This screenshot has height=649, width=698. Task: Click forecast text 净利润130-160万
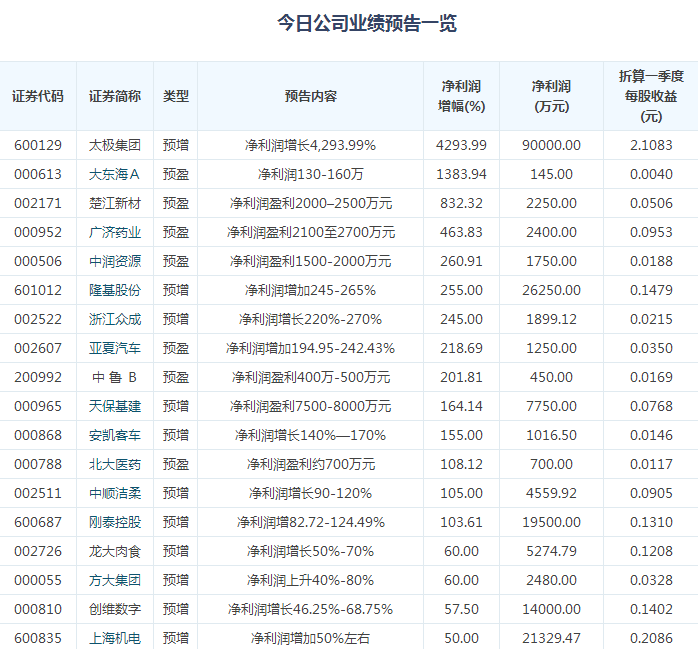(310, 174)
